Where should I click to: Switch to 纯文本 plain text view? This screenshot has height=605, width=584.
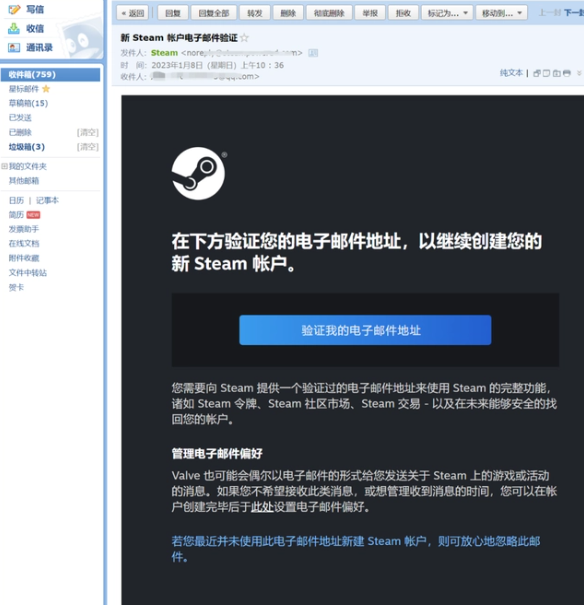[511, 73]
